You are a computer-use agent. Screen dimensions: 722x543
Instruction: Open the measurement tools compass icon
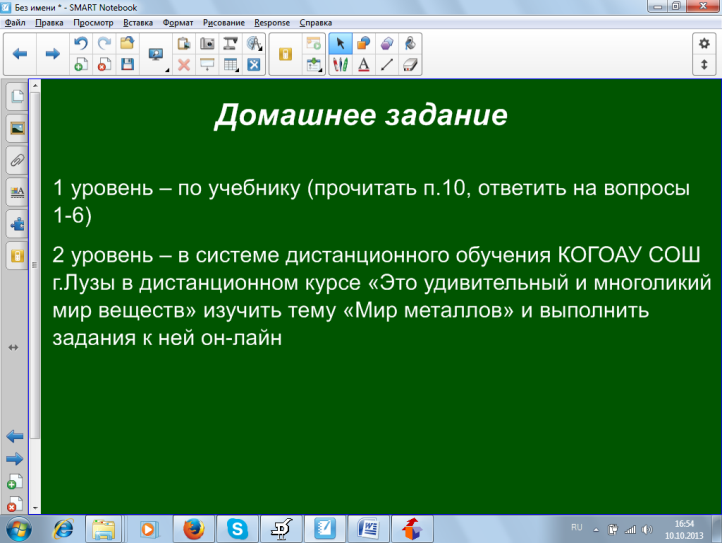(253, 44)
